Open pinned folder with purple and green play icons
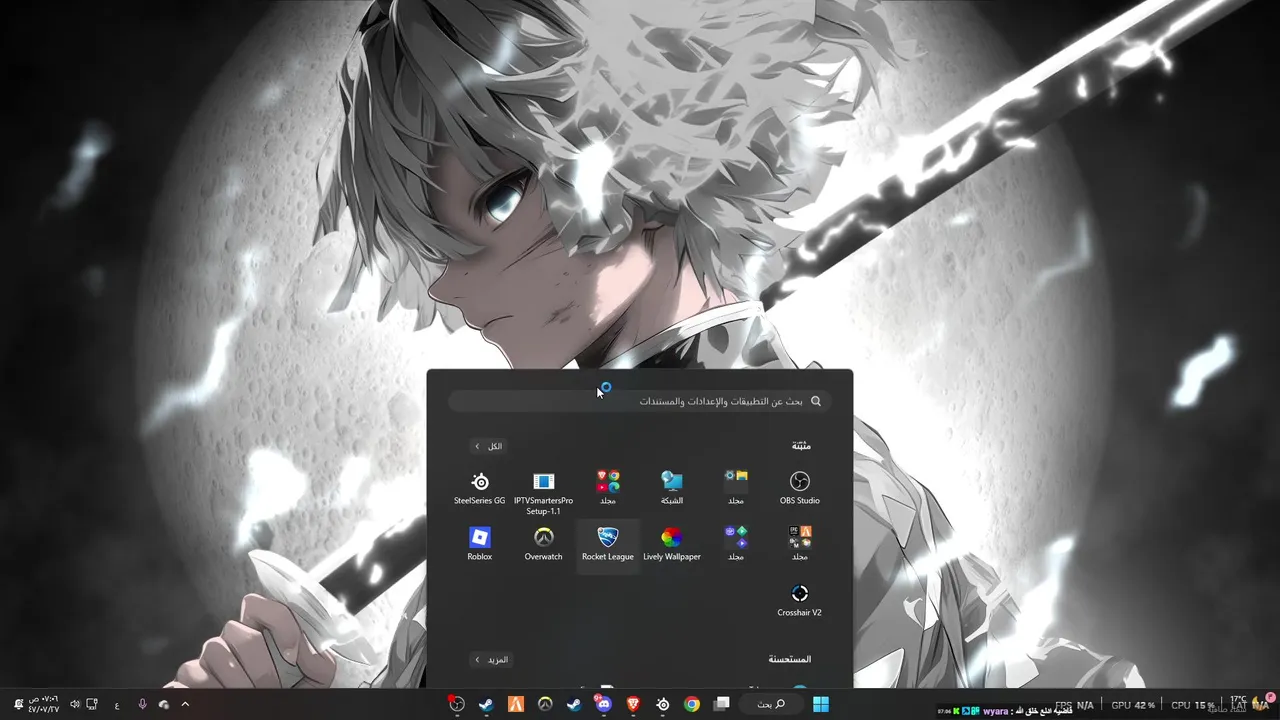Viewport: 1280px width, 720px height. click(736, 543)
